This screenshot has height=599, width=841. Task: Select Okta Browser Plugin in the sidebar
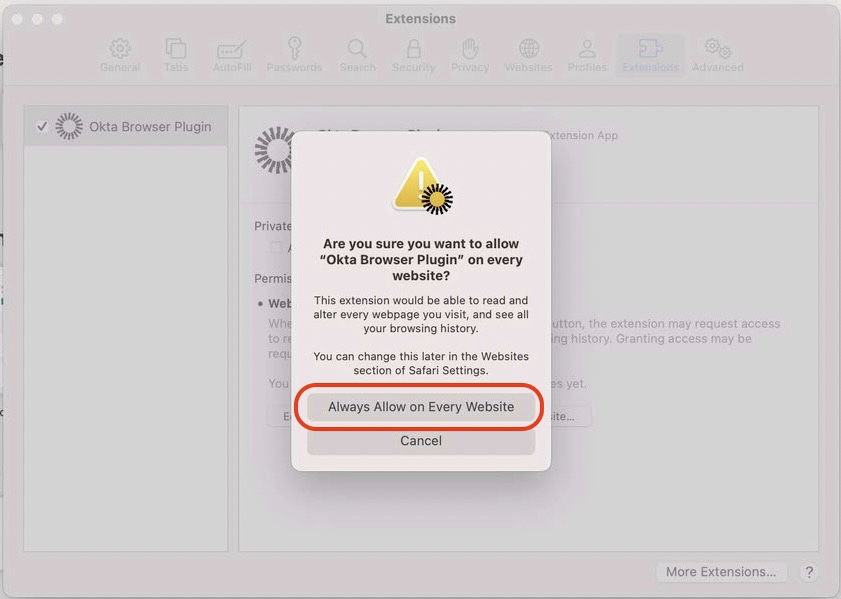(x=126, y=127)
